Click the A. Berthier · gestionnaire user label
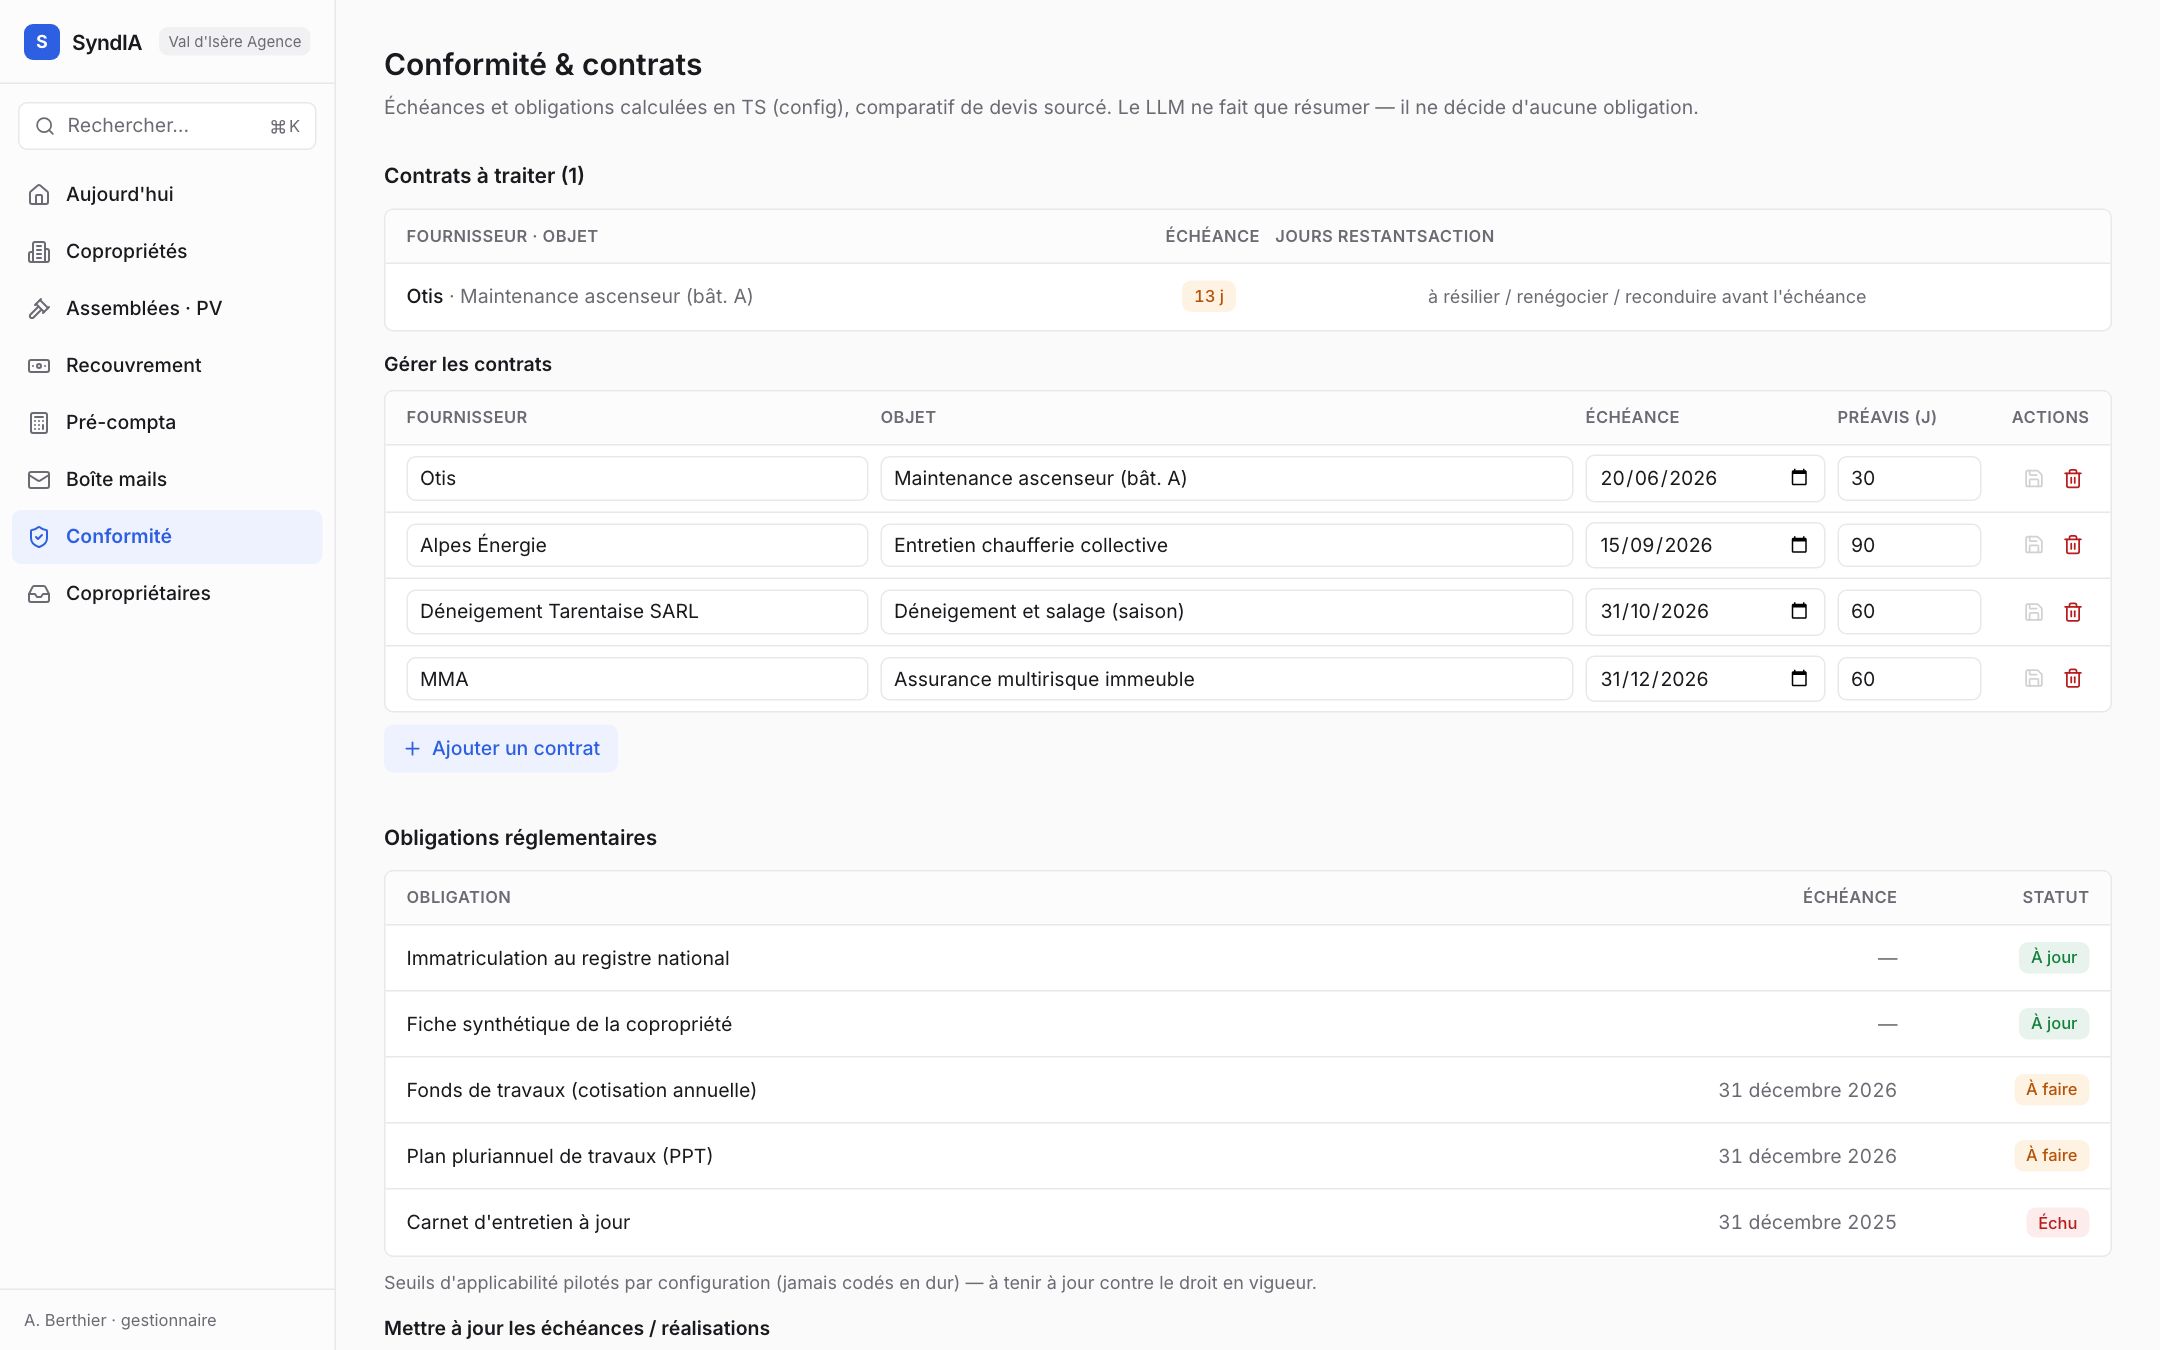Screen dimensions: 2160x1350 [x=120, y=1320]
